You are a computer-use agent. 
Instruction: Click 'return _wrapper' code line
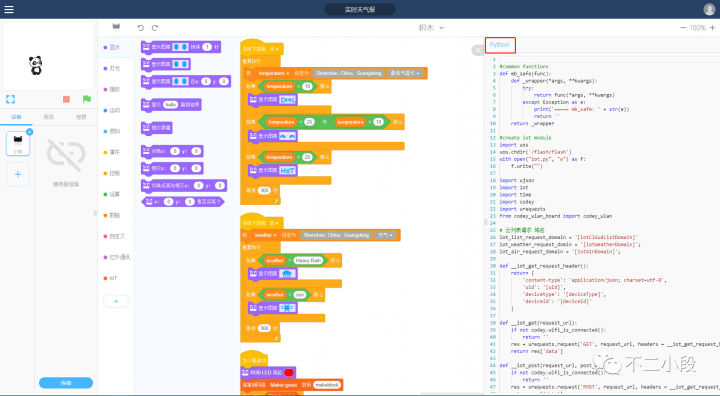click(532, 124)
